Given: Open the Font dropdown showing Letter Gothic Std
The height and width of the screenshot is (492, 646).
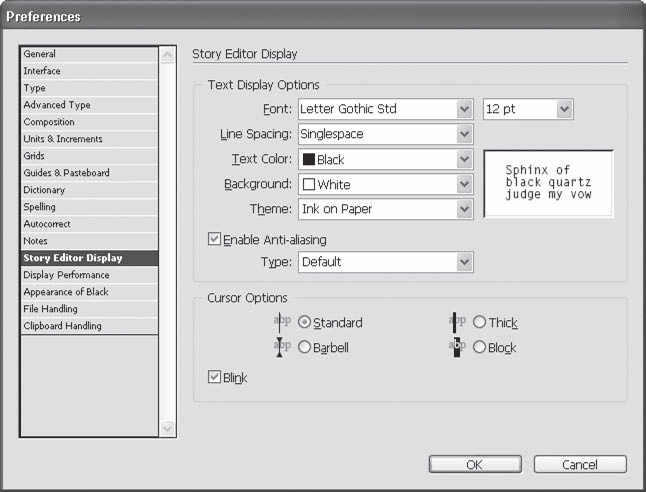Looking at the screenshot, I should (385, 108).
